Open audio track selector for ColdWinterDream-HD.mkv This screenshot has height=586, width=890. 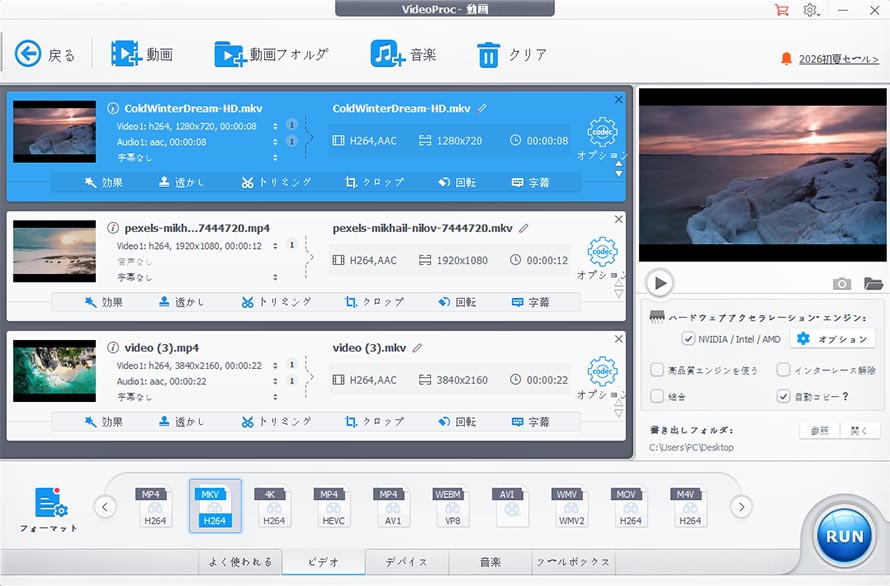pyautogui.click(x=275, y=142)
